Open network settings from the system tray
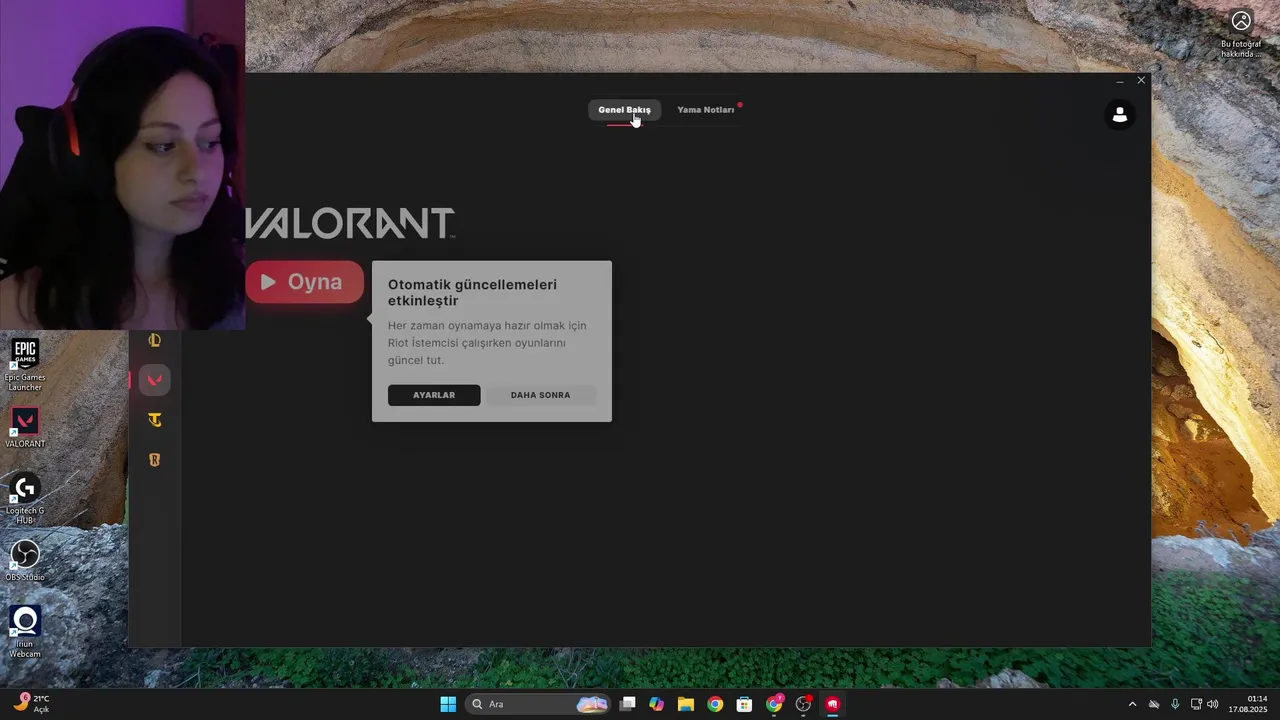The width and height of the screenshot is (1280, 720). (1196, 704)
